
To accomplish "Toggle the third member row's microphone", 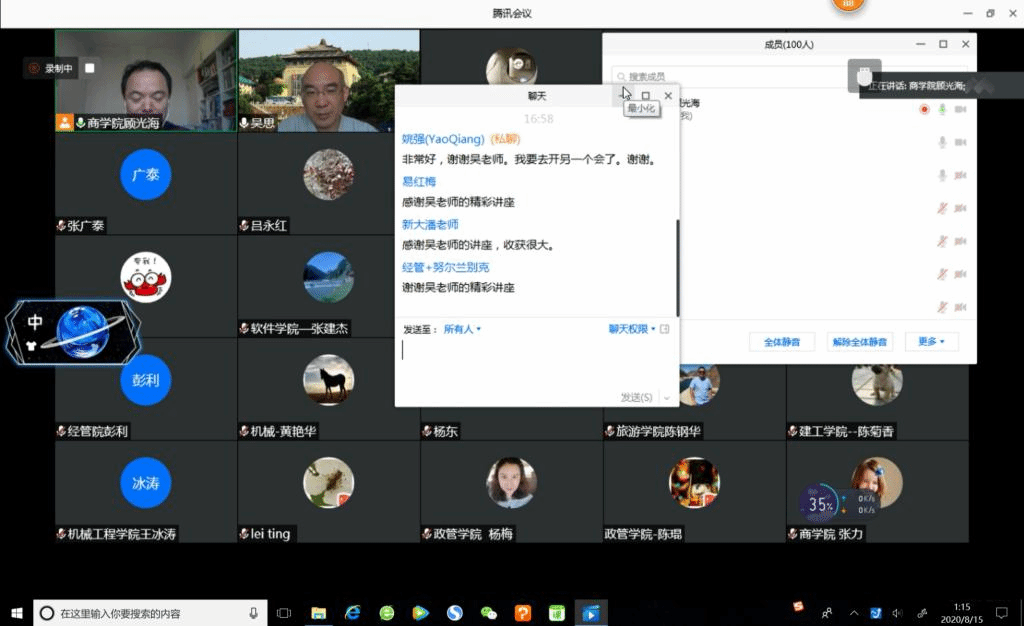I will pos(942,175).
